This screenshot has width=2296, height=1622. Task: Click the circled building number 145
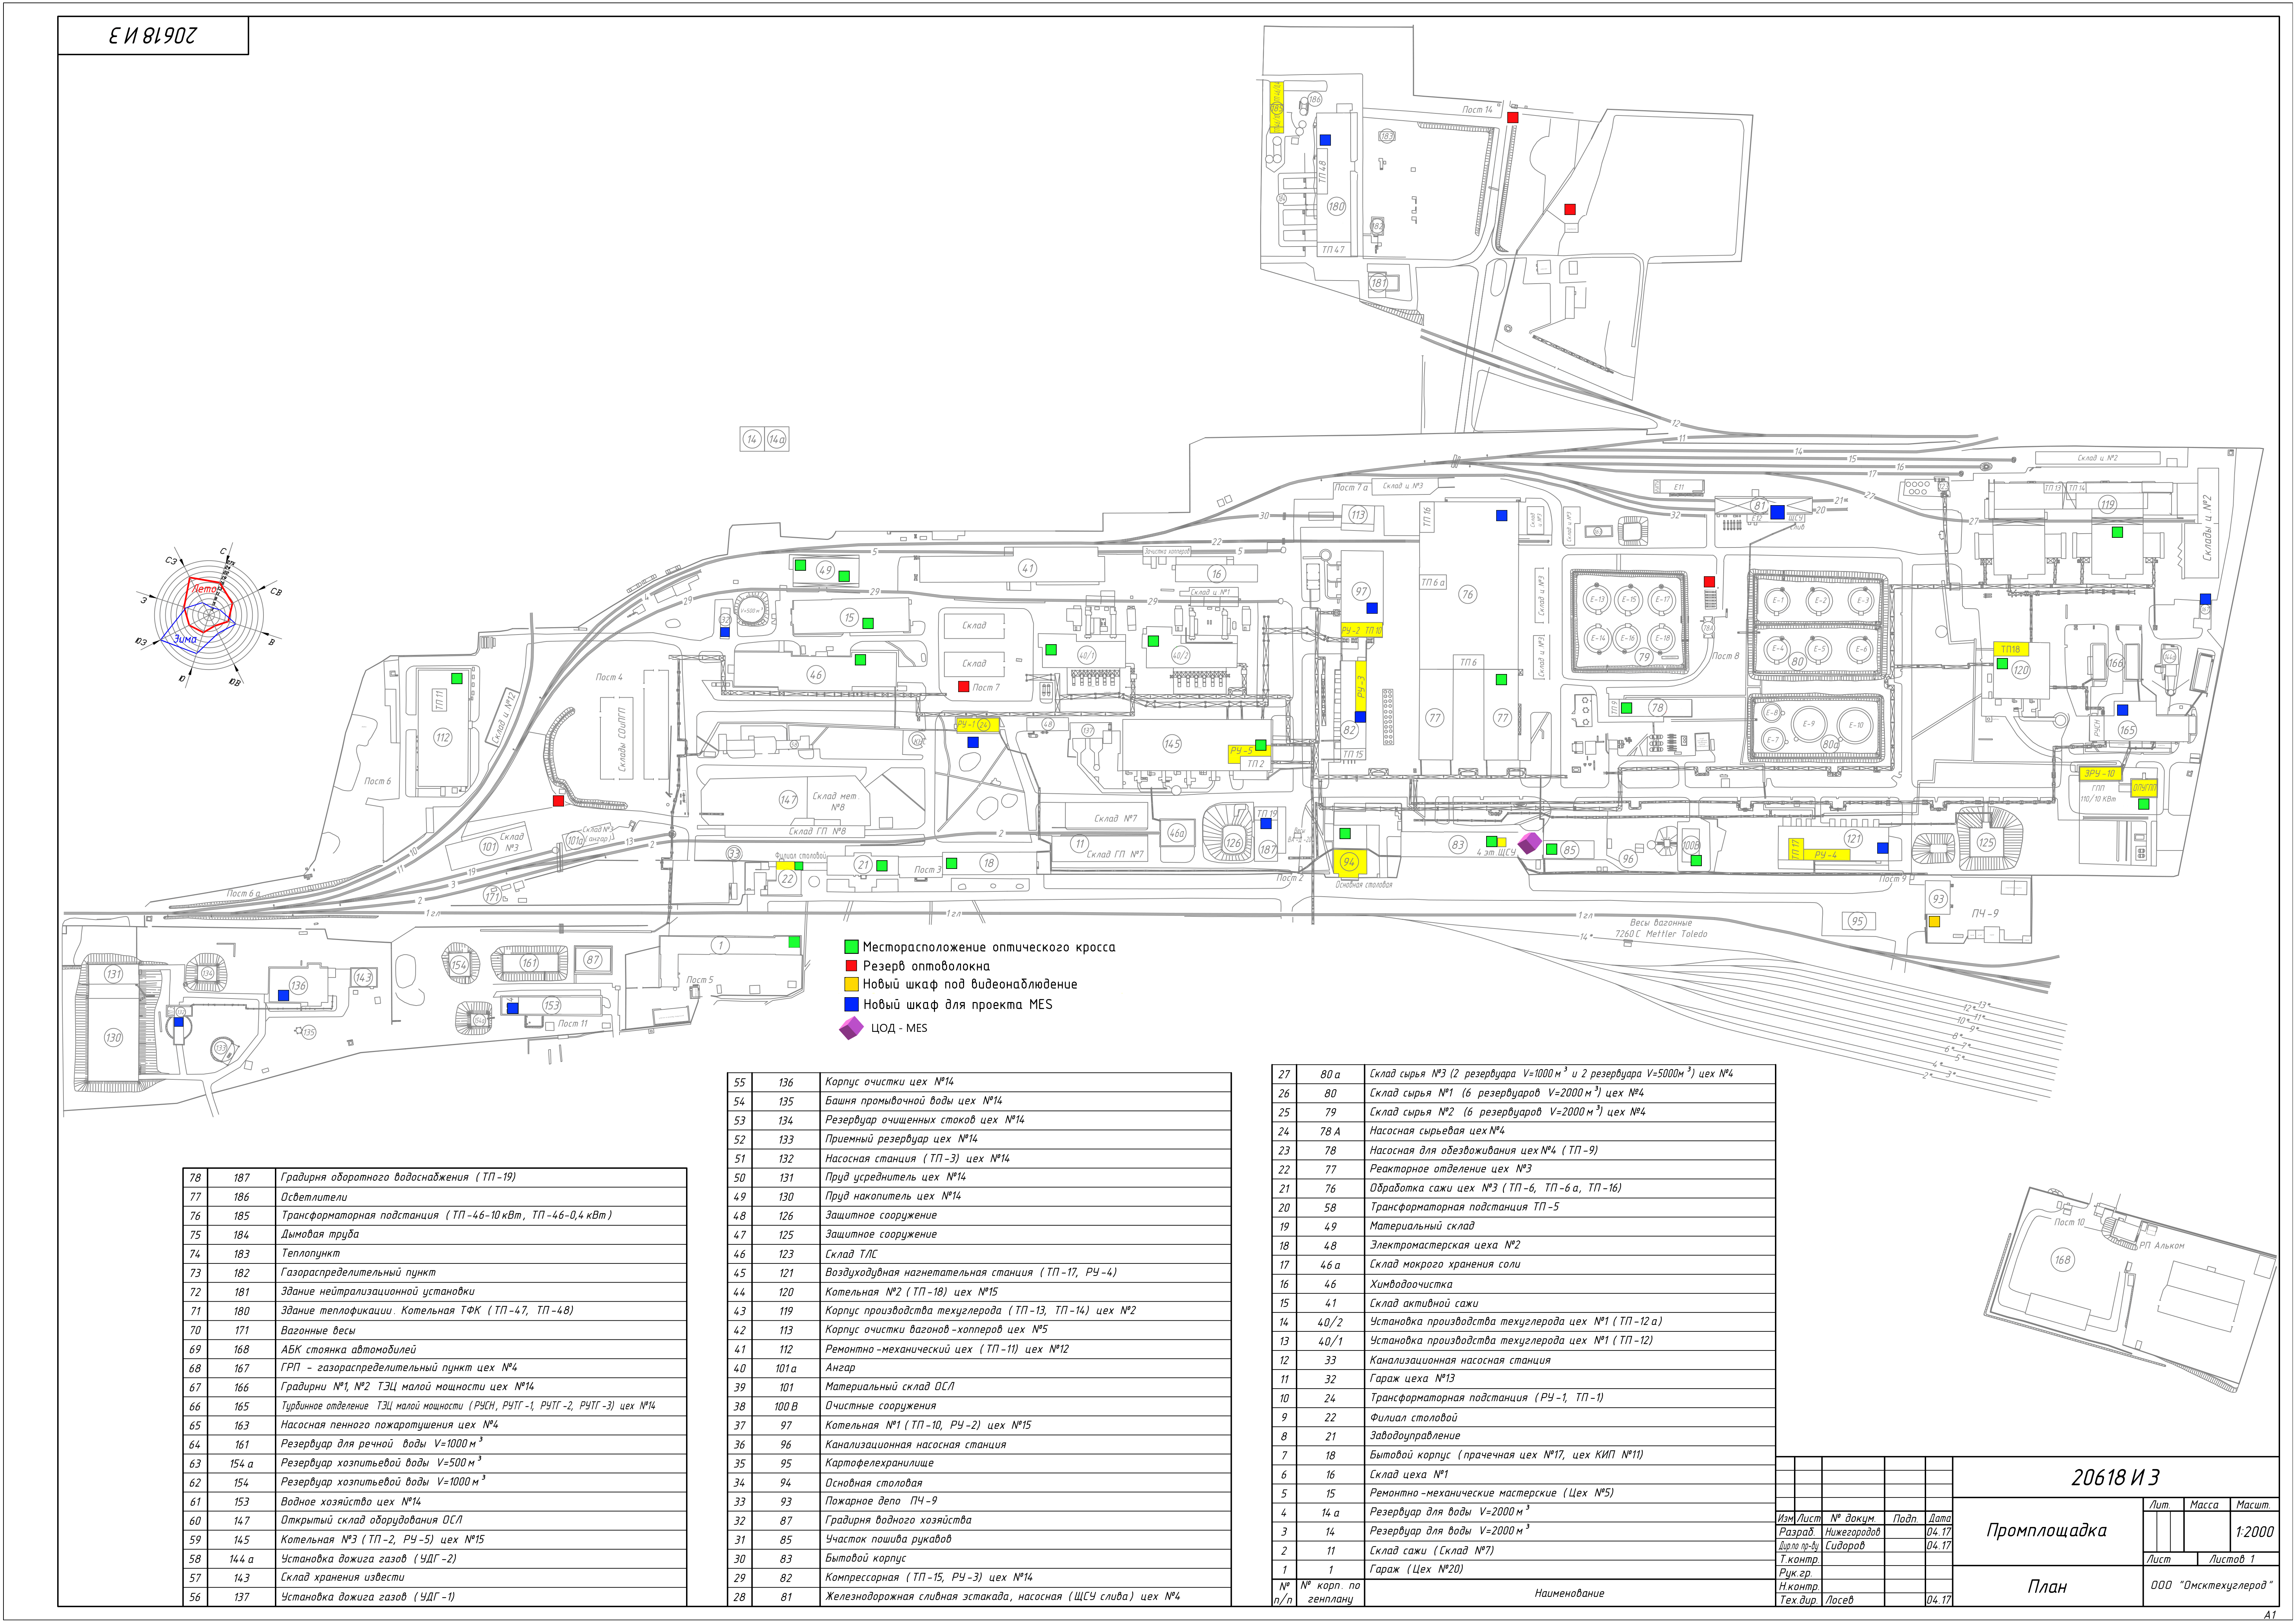(x=1172, y=744)
